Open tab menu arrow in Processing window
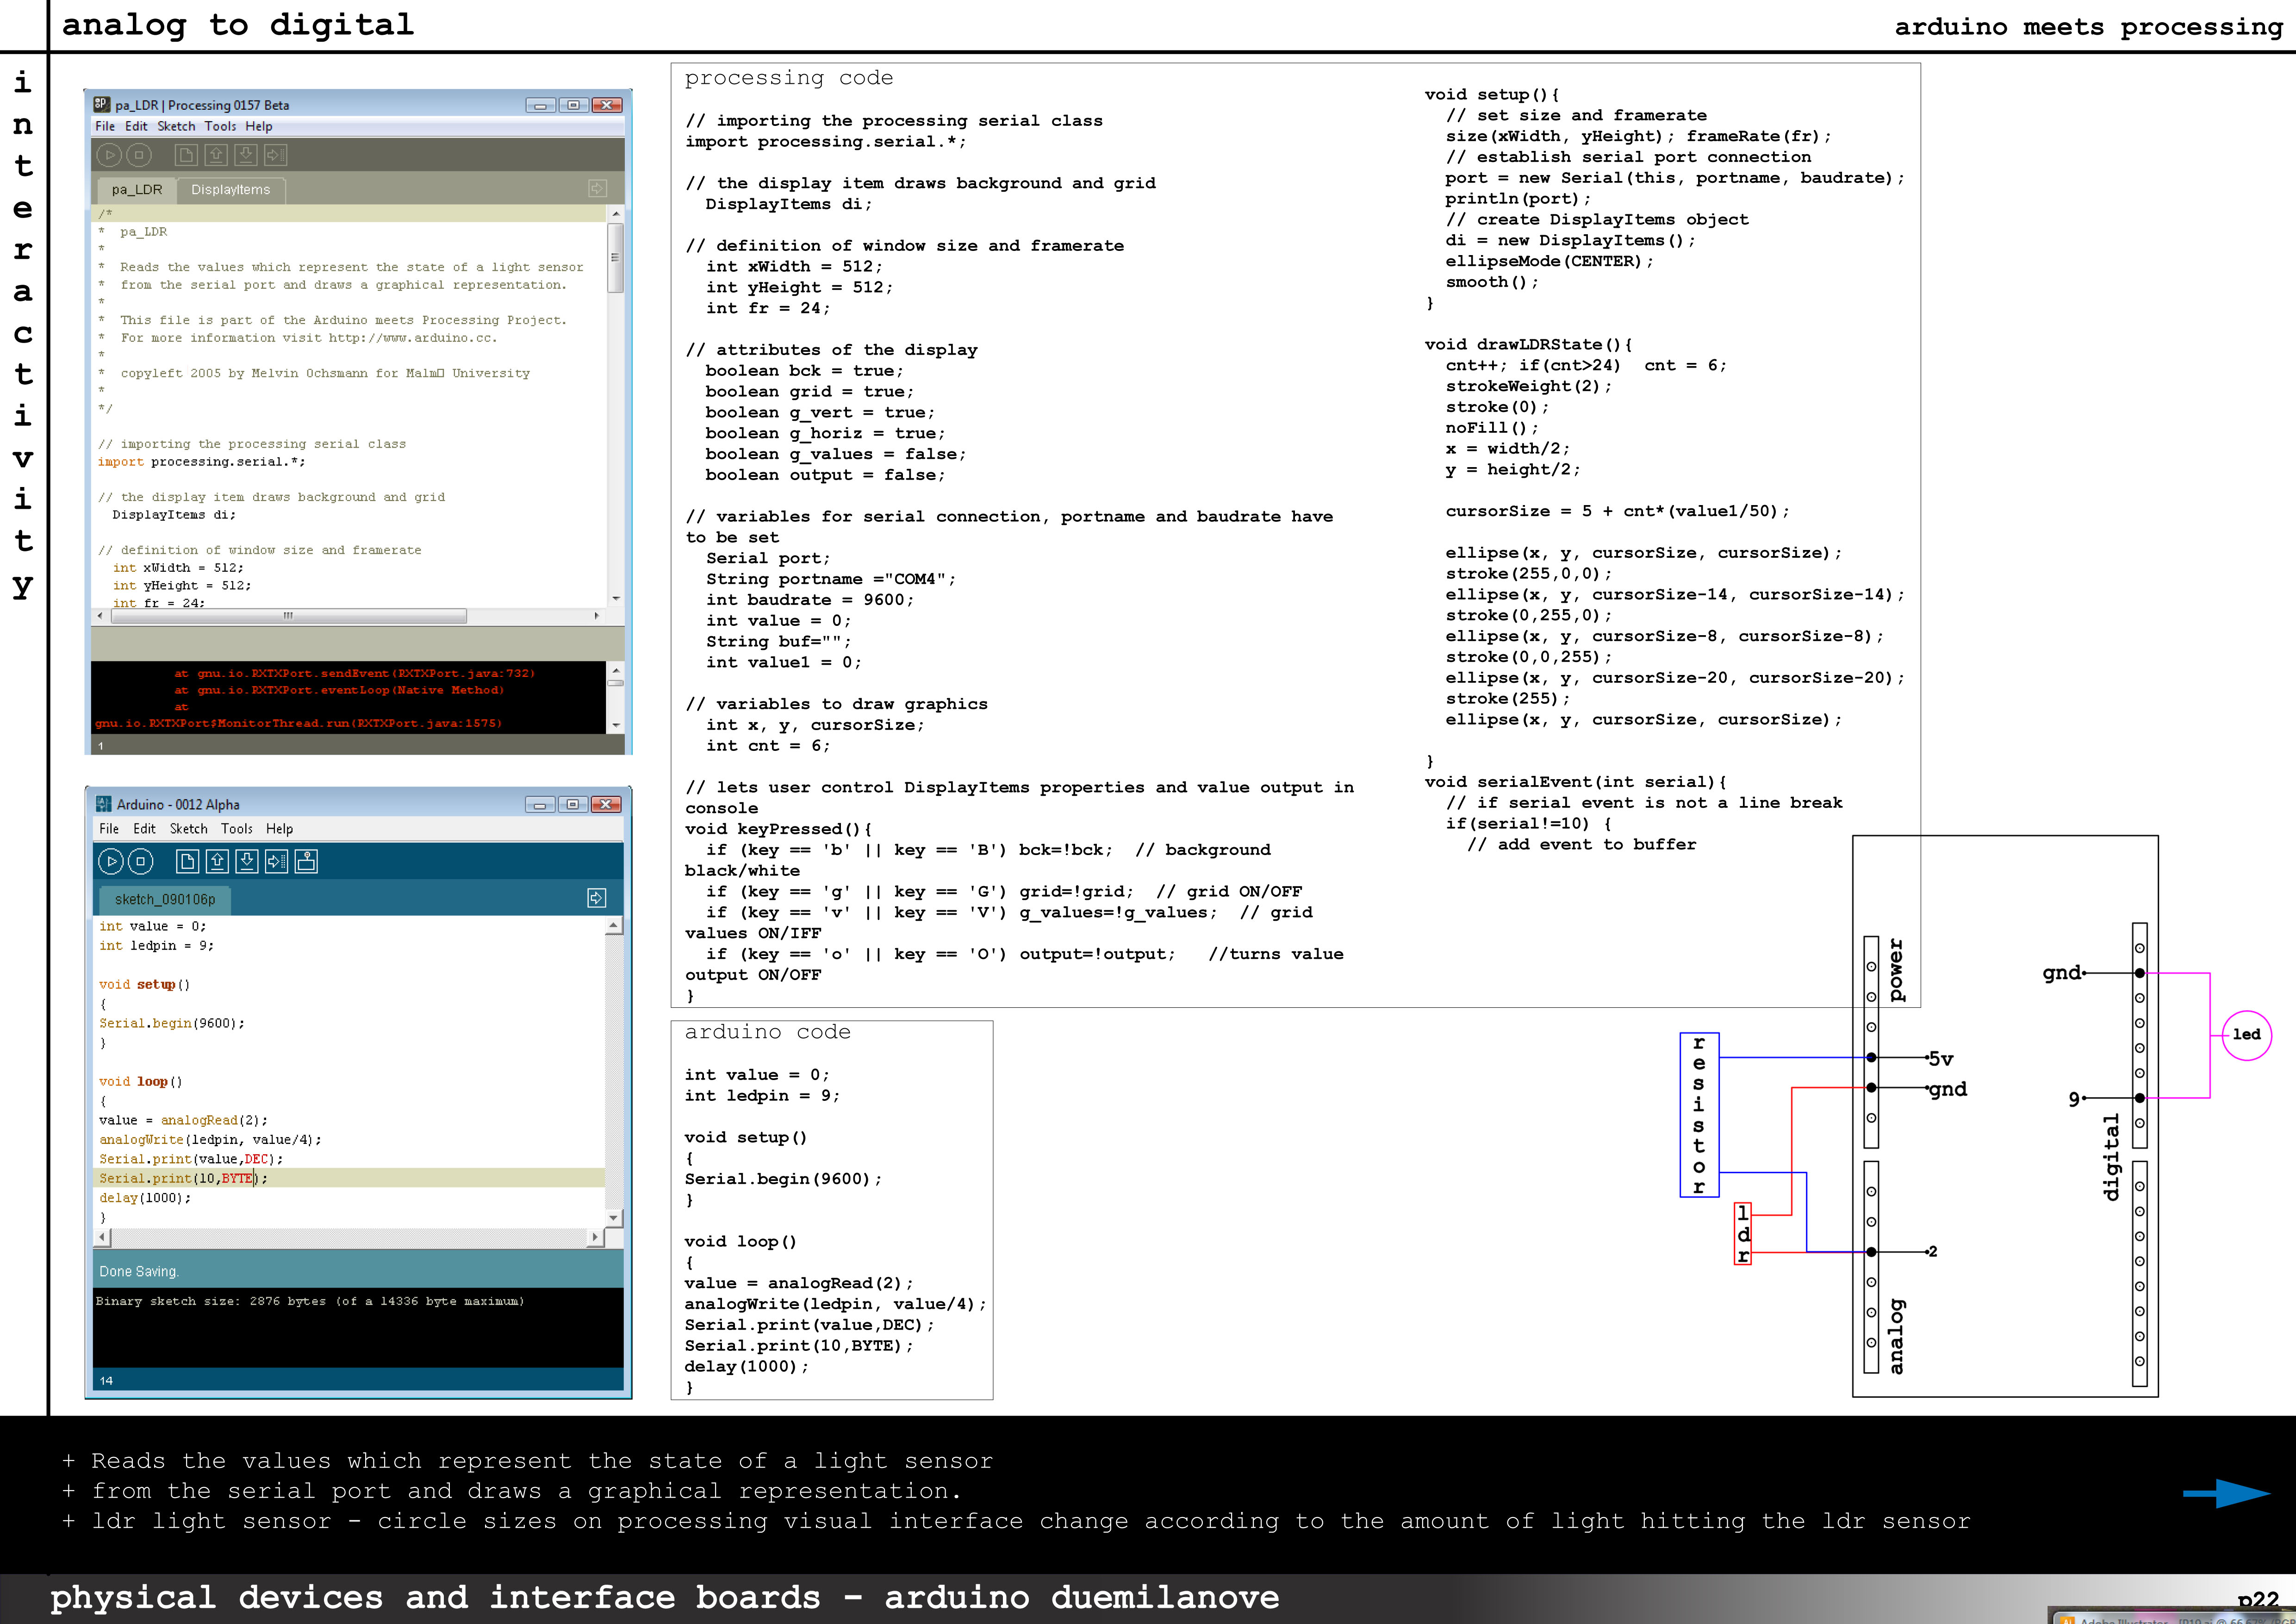Image resolution: width=2296 pixels, height=1624 pixels. pos(597,188)
